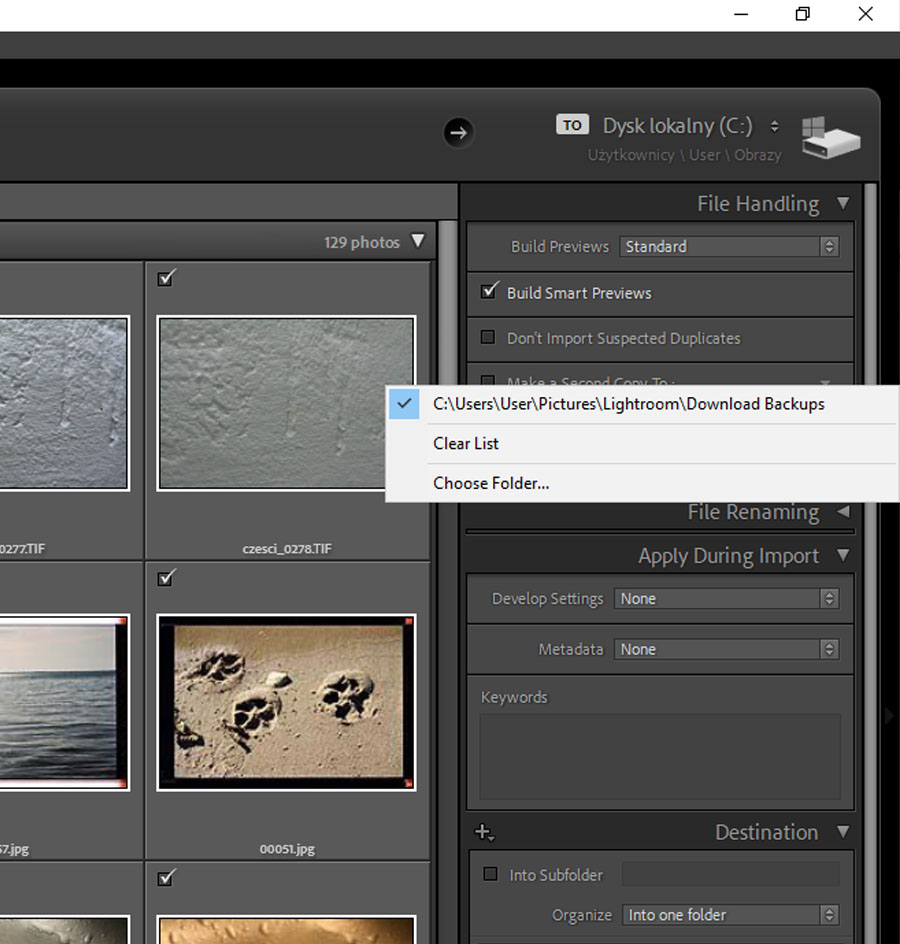Disable Build Smart Previews checkbox

pyautogui.click(x=489, y=292)
